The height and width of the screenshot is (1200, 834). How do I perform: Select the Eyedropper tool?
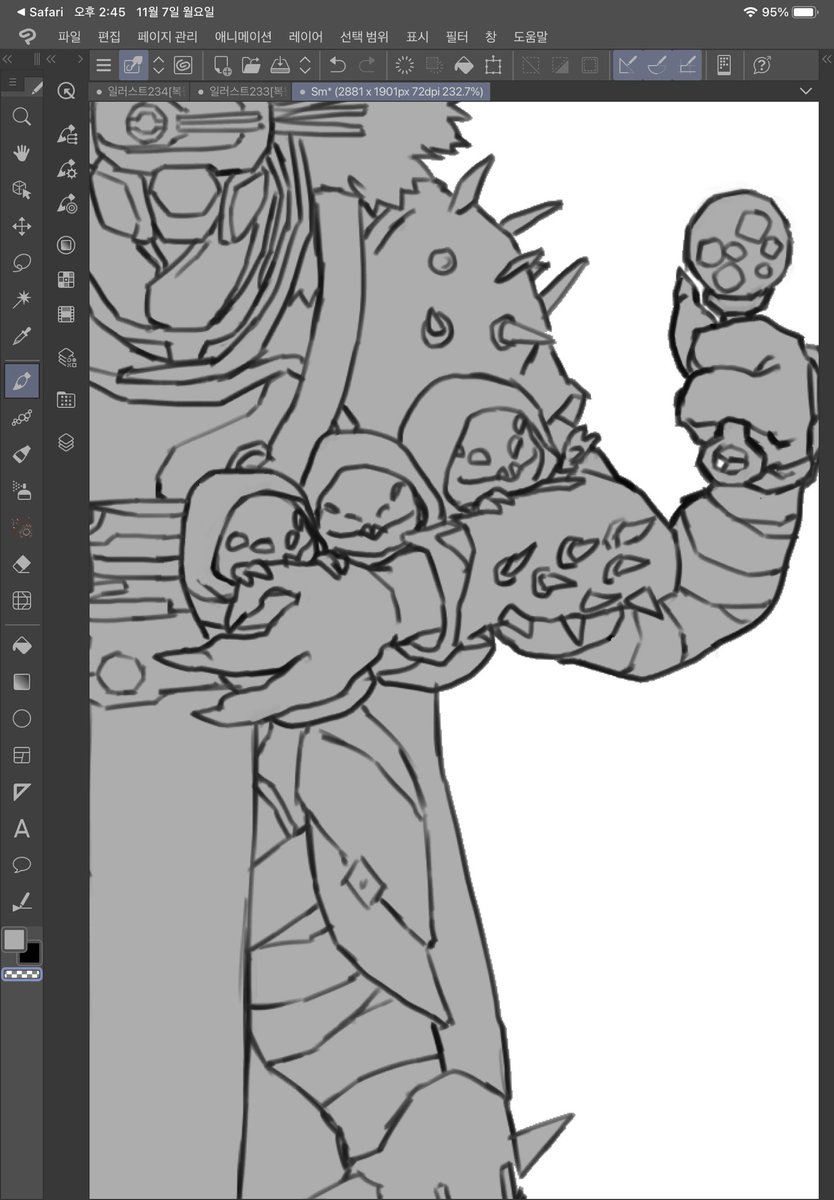pos(21,337)
